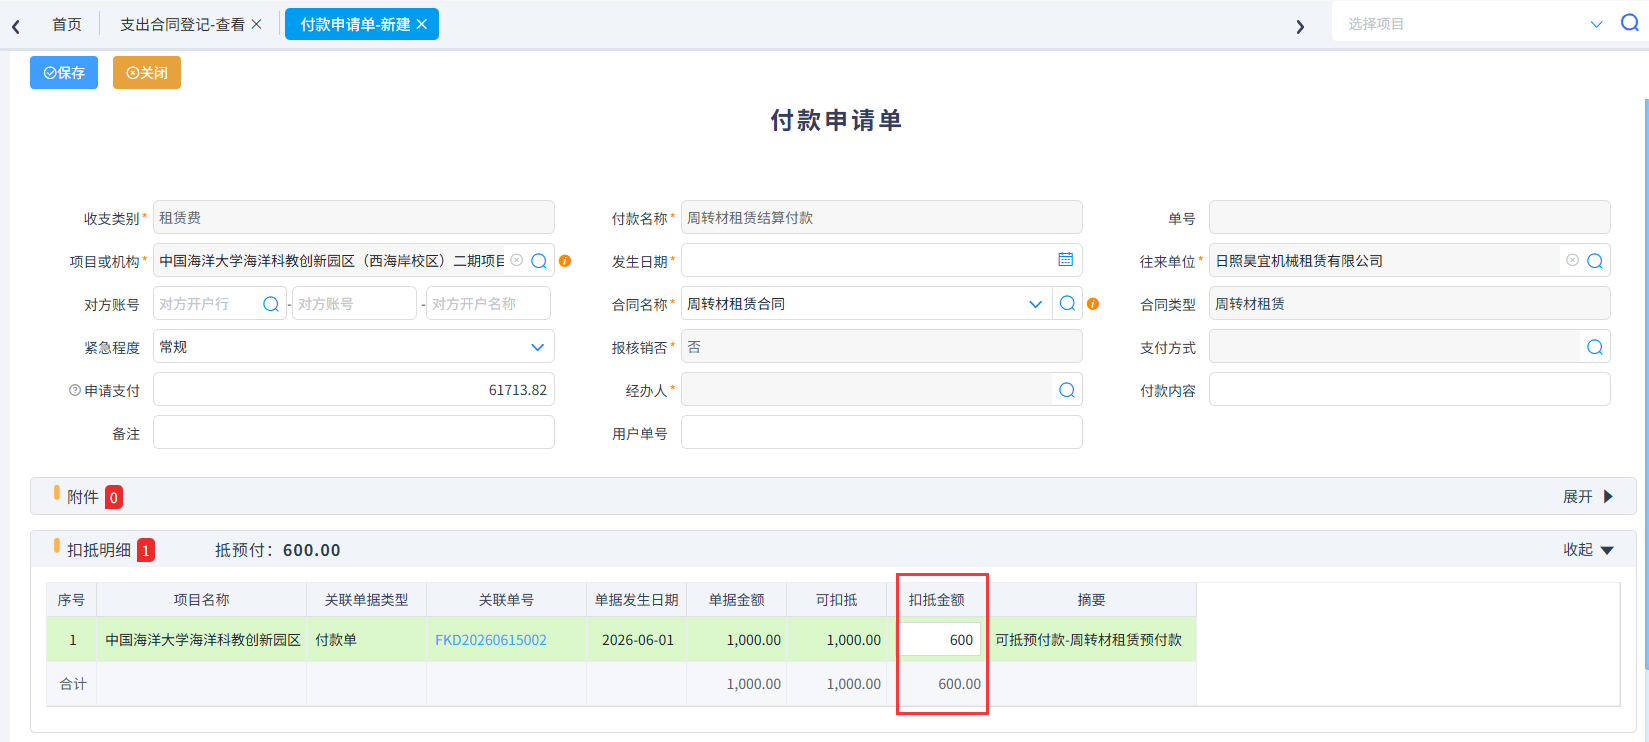Switch to the 支出合同登记-查看 tab
The image size is (1649, 742).
click(182, 24)
